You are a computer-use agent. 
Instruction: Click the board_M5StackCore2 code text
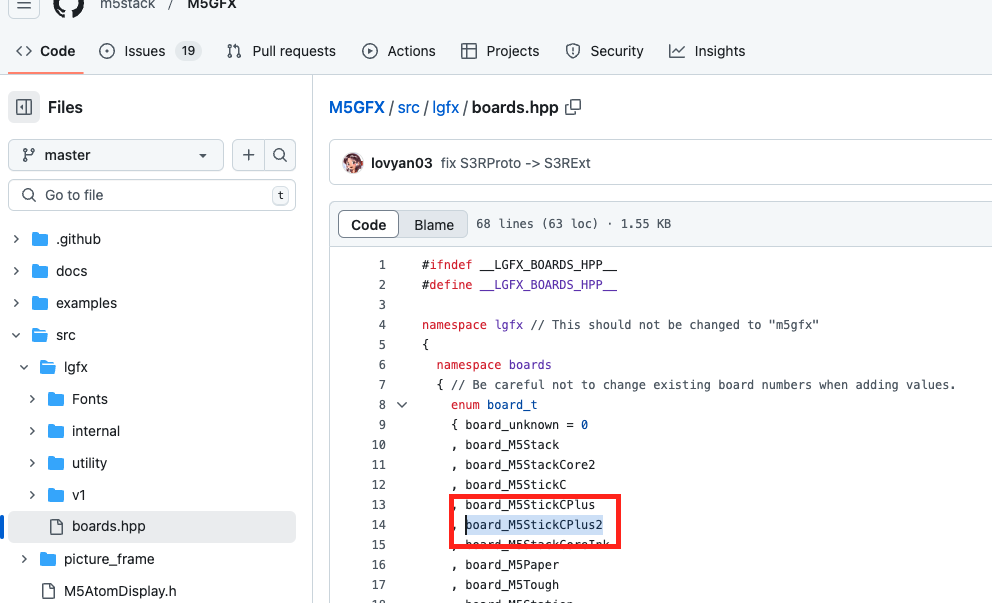pos(530,464)
